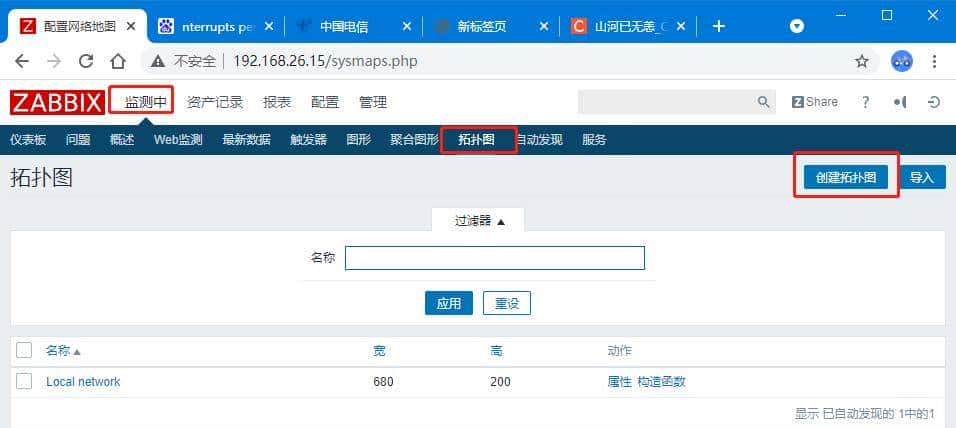Screen dimensions: 956x428
Task: Open the browser profile avatar
Action: point(902,61)
